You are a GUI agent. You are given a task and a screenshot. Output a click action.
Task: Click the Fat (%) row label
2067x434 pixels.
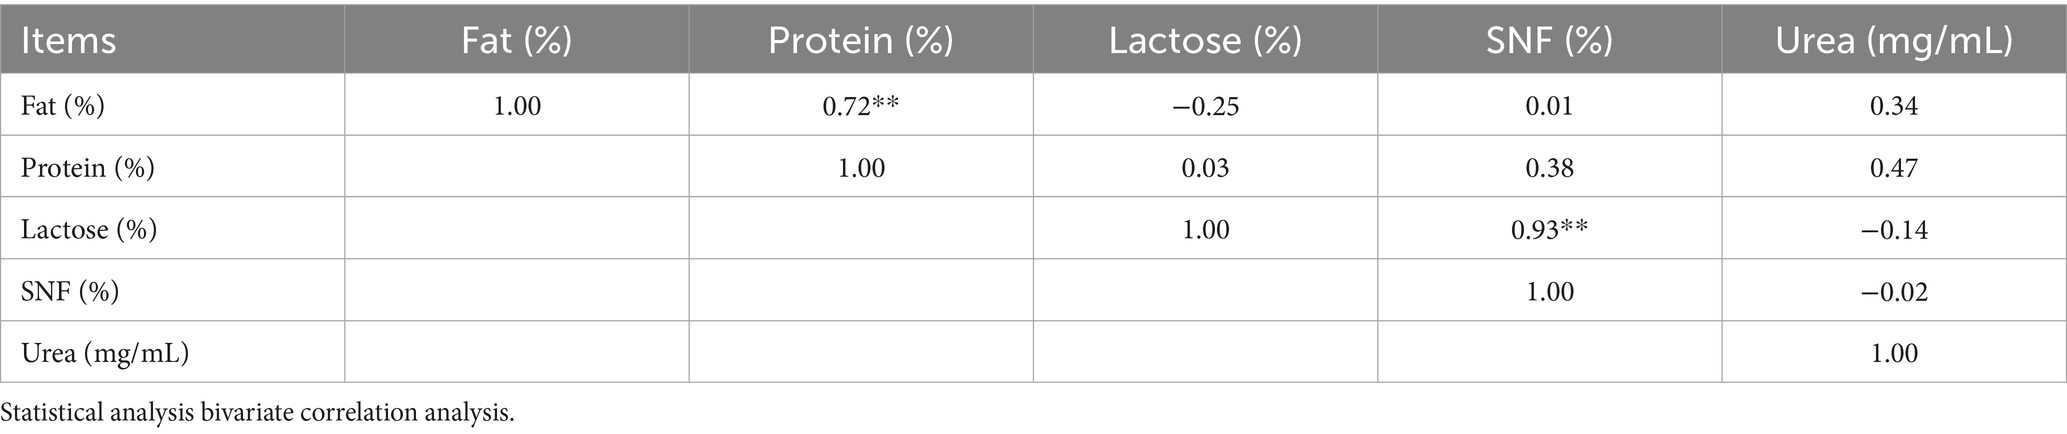[x=63, y=106]
